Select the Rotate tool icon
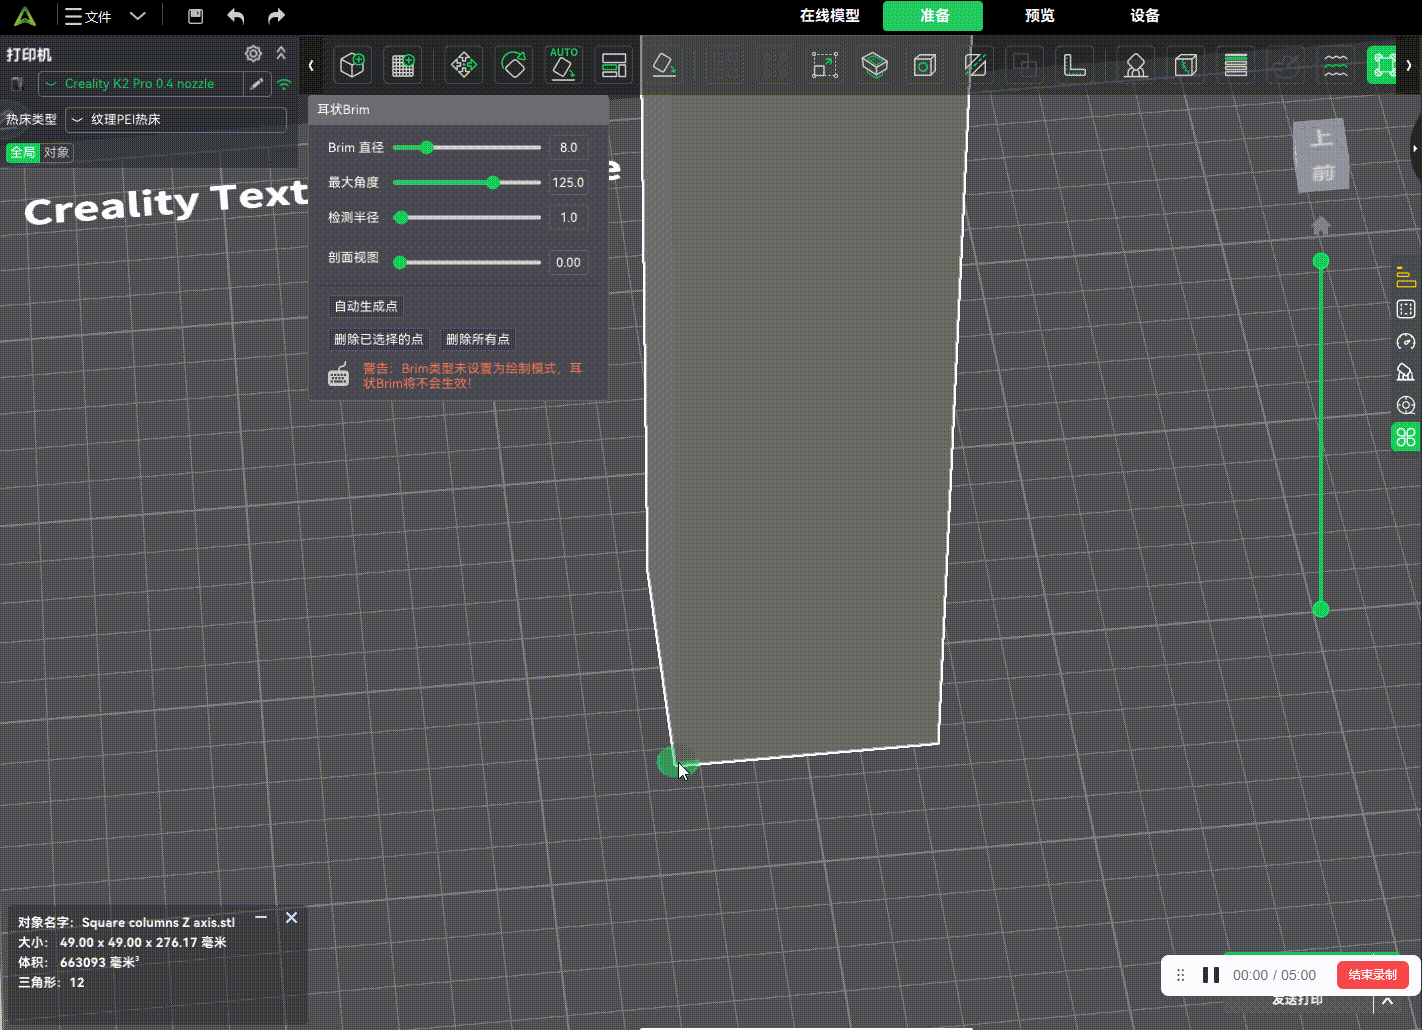Viewport: 1422px width, 1030px height. pos(514,65)
